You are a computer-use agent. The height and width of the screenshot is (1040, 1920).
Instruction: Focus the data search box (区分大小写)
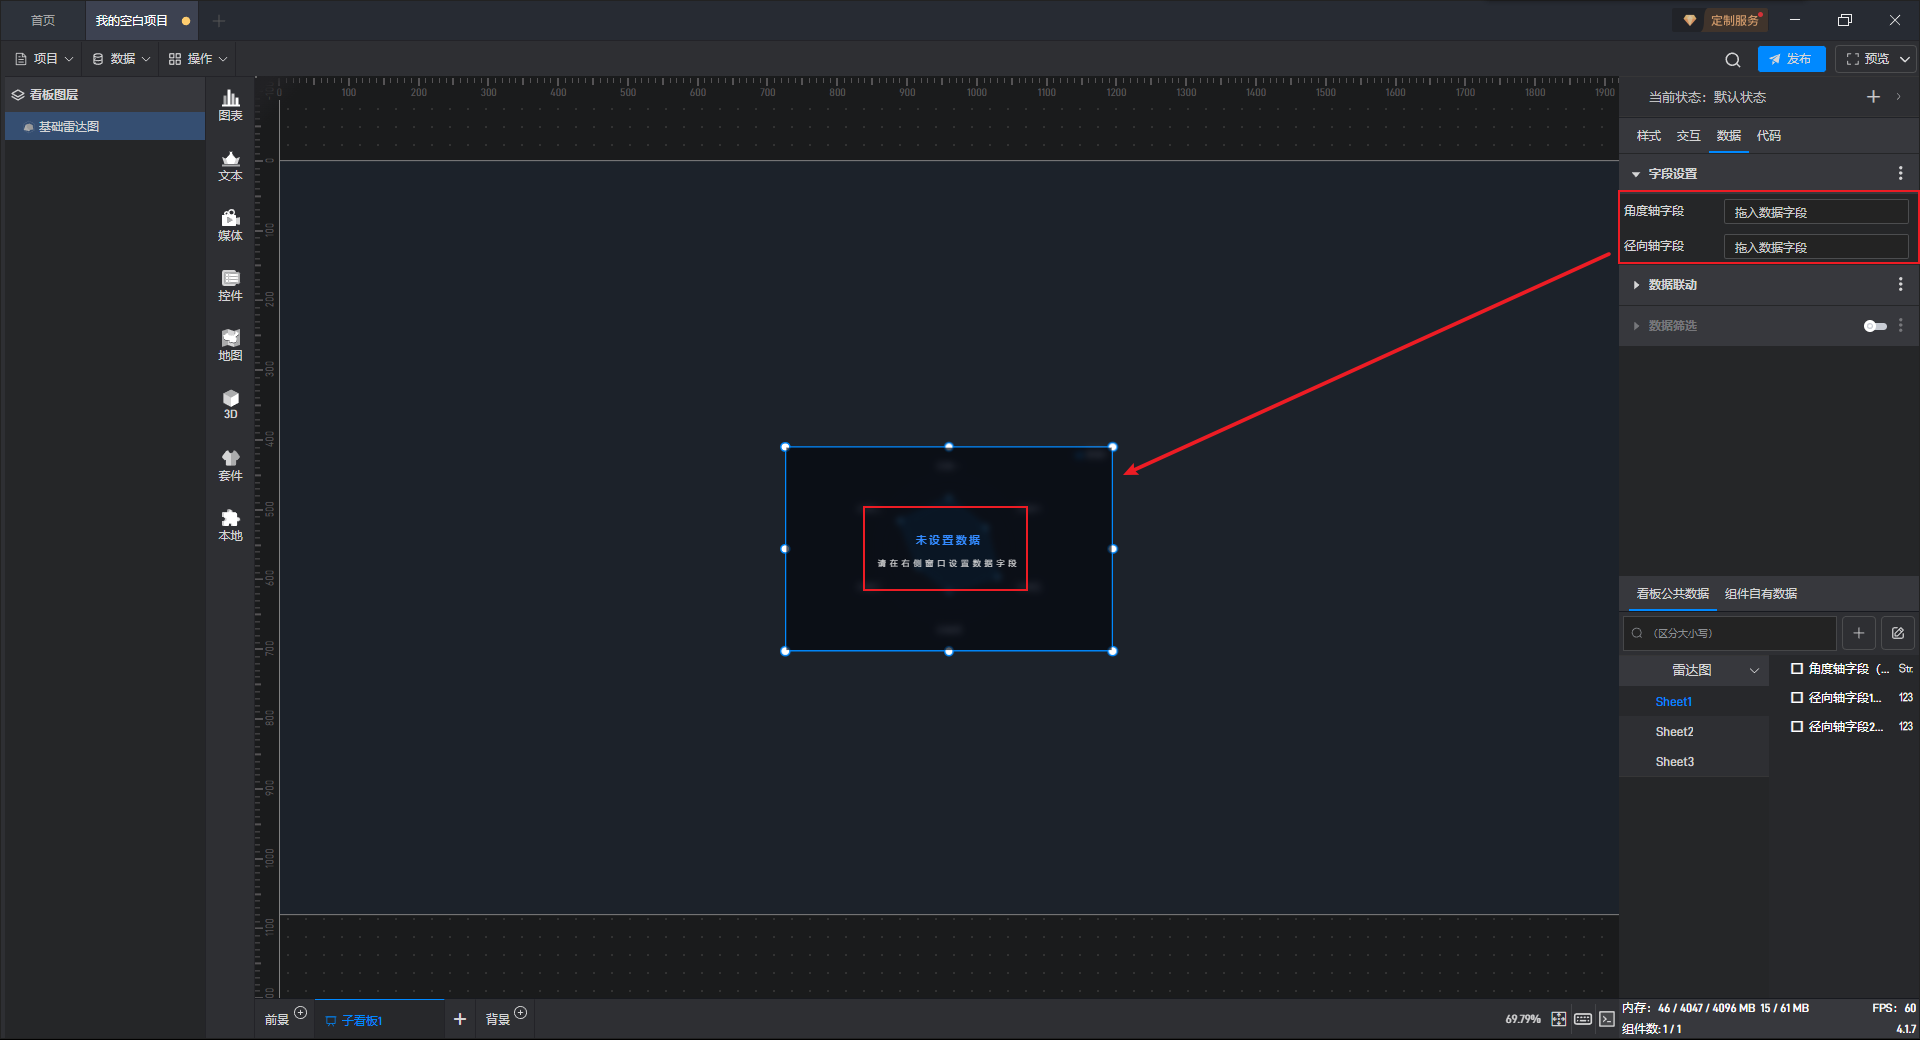coord(1730,633)
